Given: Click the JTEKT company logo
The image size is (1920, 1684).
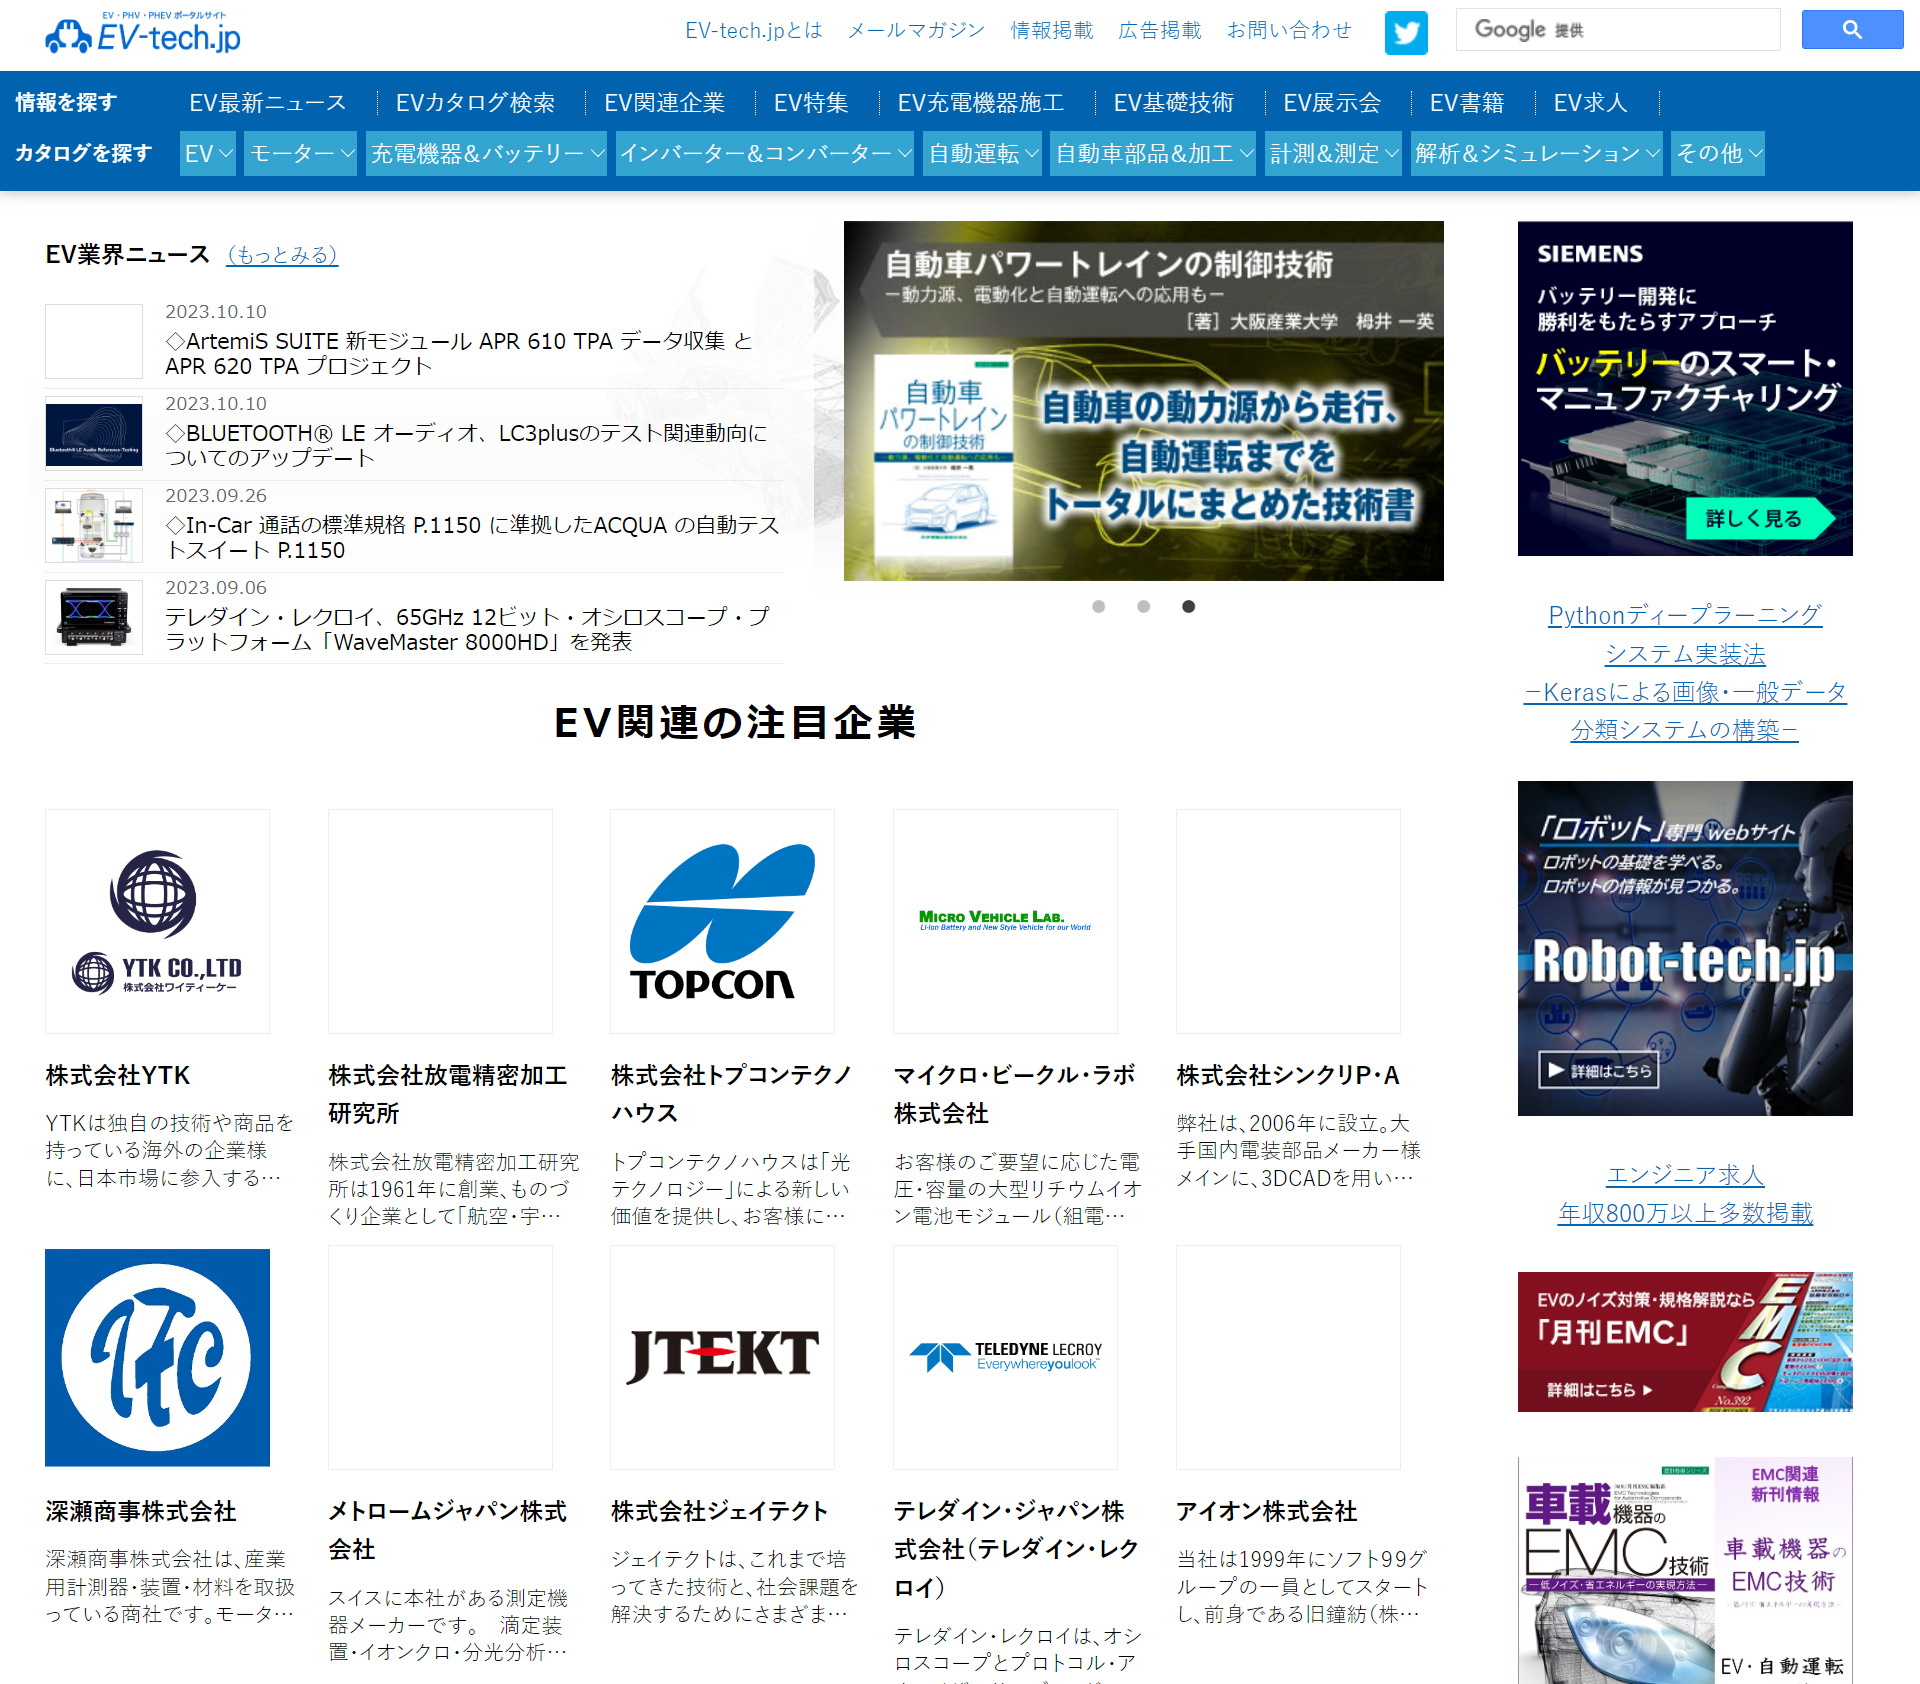Looking at the screenshot, I should (722, 1356).
